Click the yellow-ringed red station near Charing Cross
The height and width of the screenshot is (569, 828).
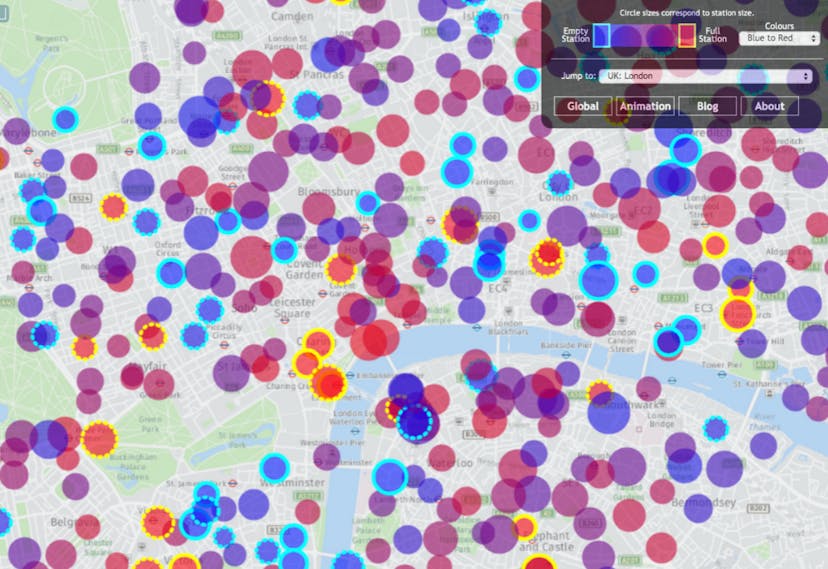tap(328, 383)
